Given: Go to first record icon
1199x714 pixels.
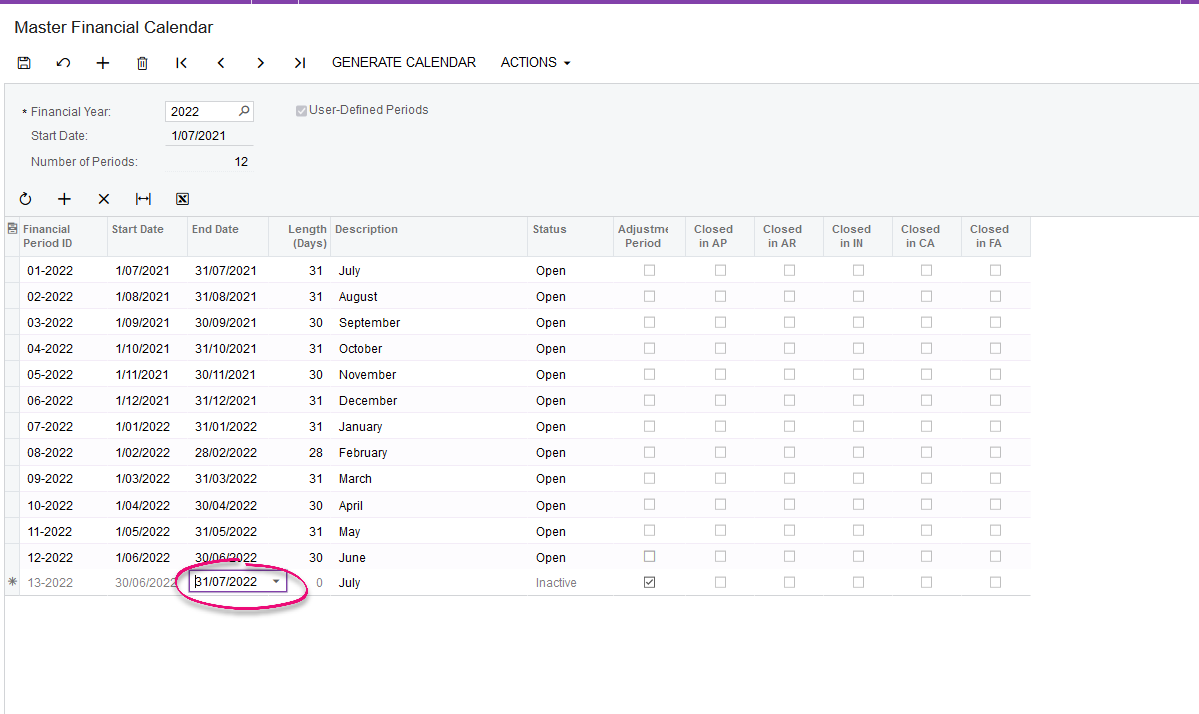Looking at the screenshot, I should (181, 63).
